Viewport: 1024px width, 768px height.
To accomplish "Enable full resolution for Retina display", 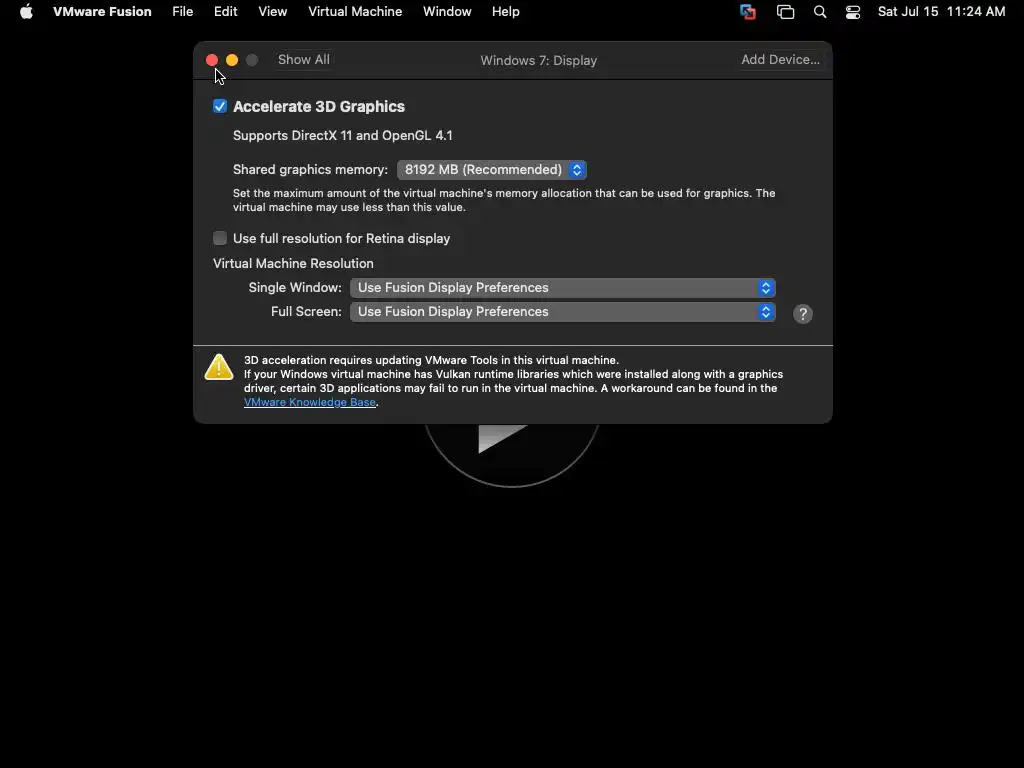I will coord(220,238).
